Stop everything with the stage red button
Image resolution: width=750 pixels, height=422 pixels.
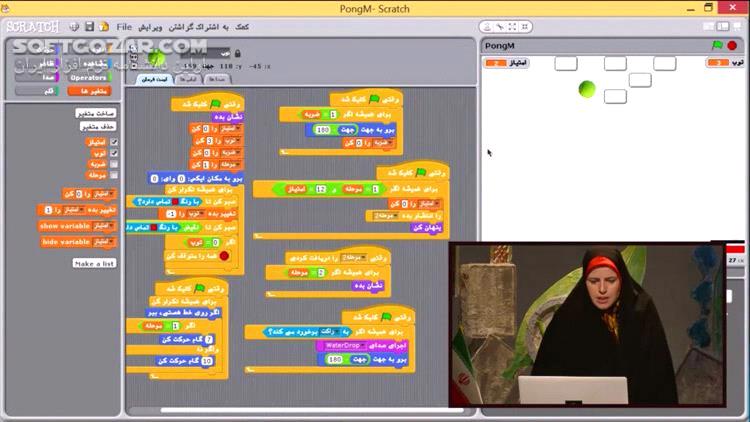tap(732, 45)
